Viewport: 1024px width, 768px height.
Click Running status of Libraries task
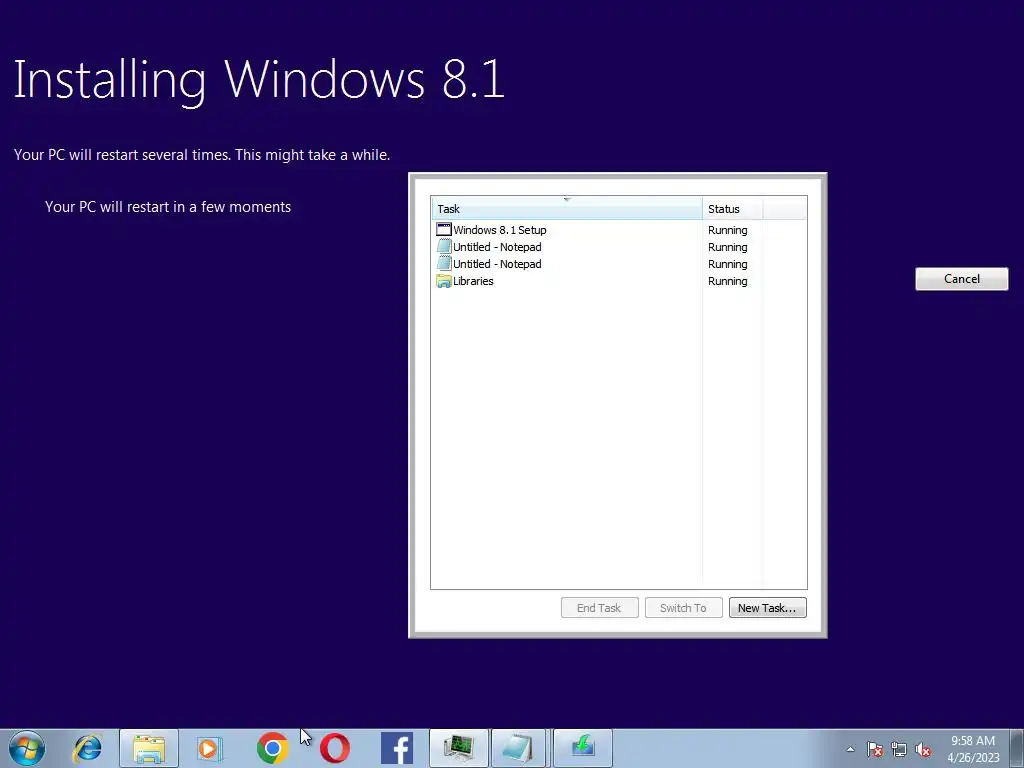pos(728,281)
